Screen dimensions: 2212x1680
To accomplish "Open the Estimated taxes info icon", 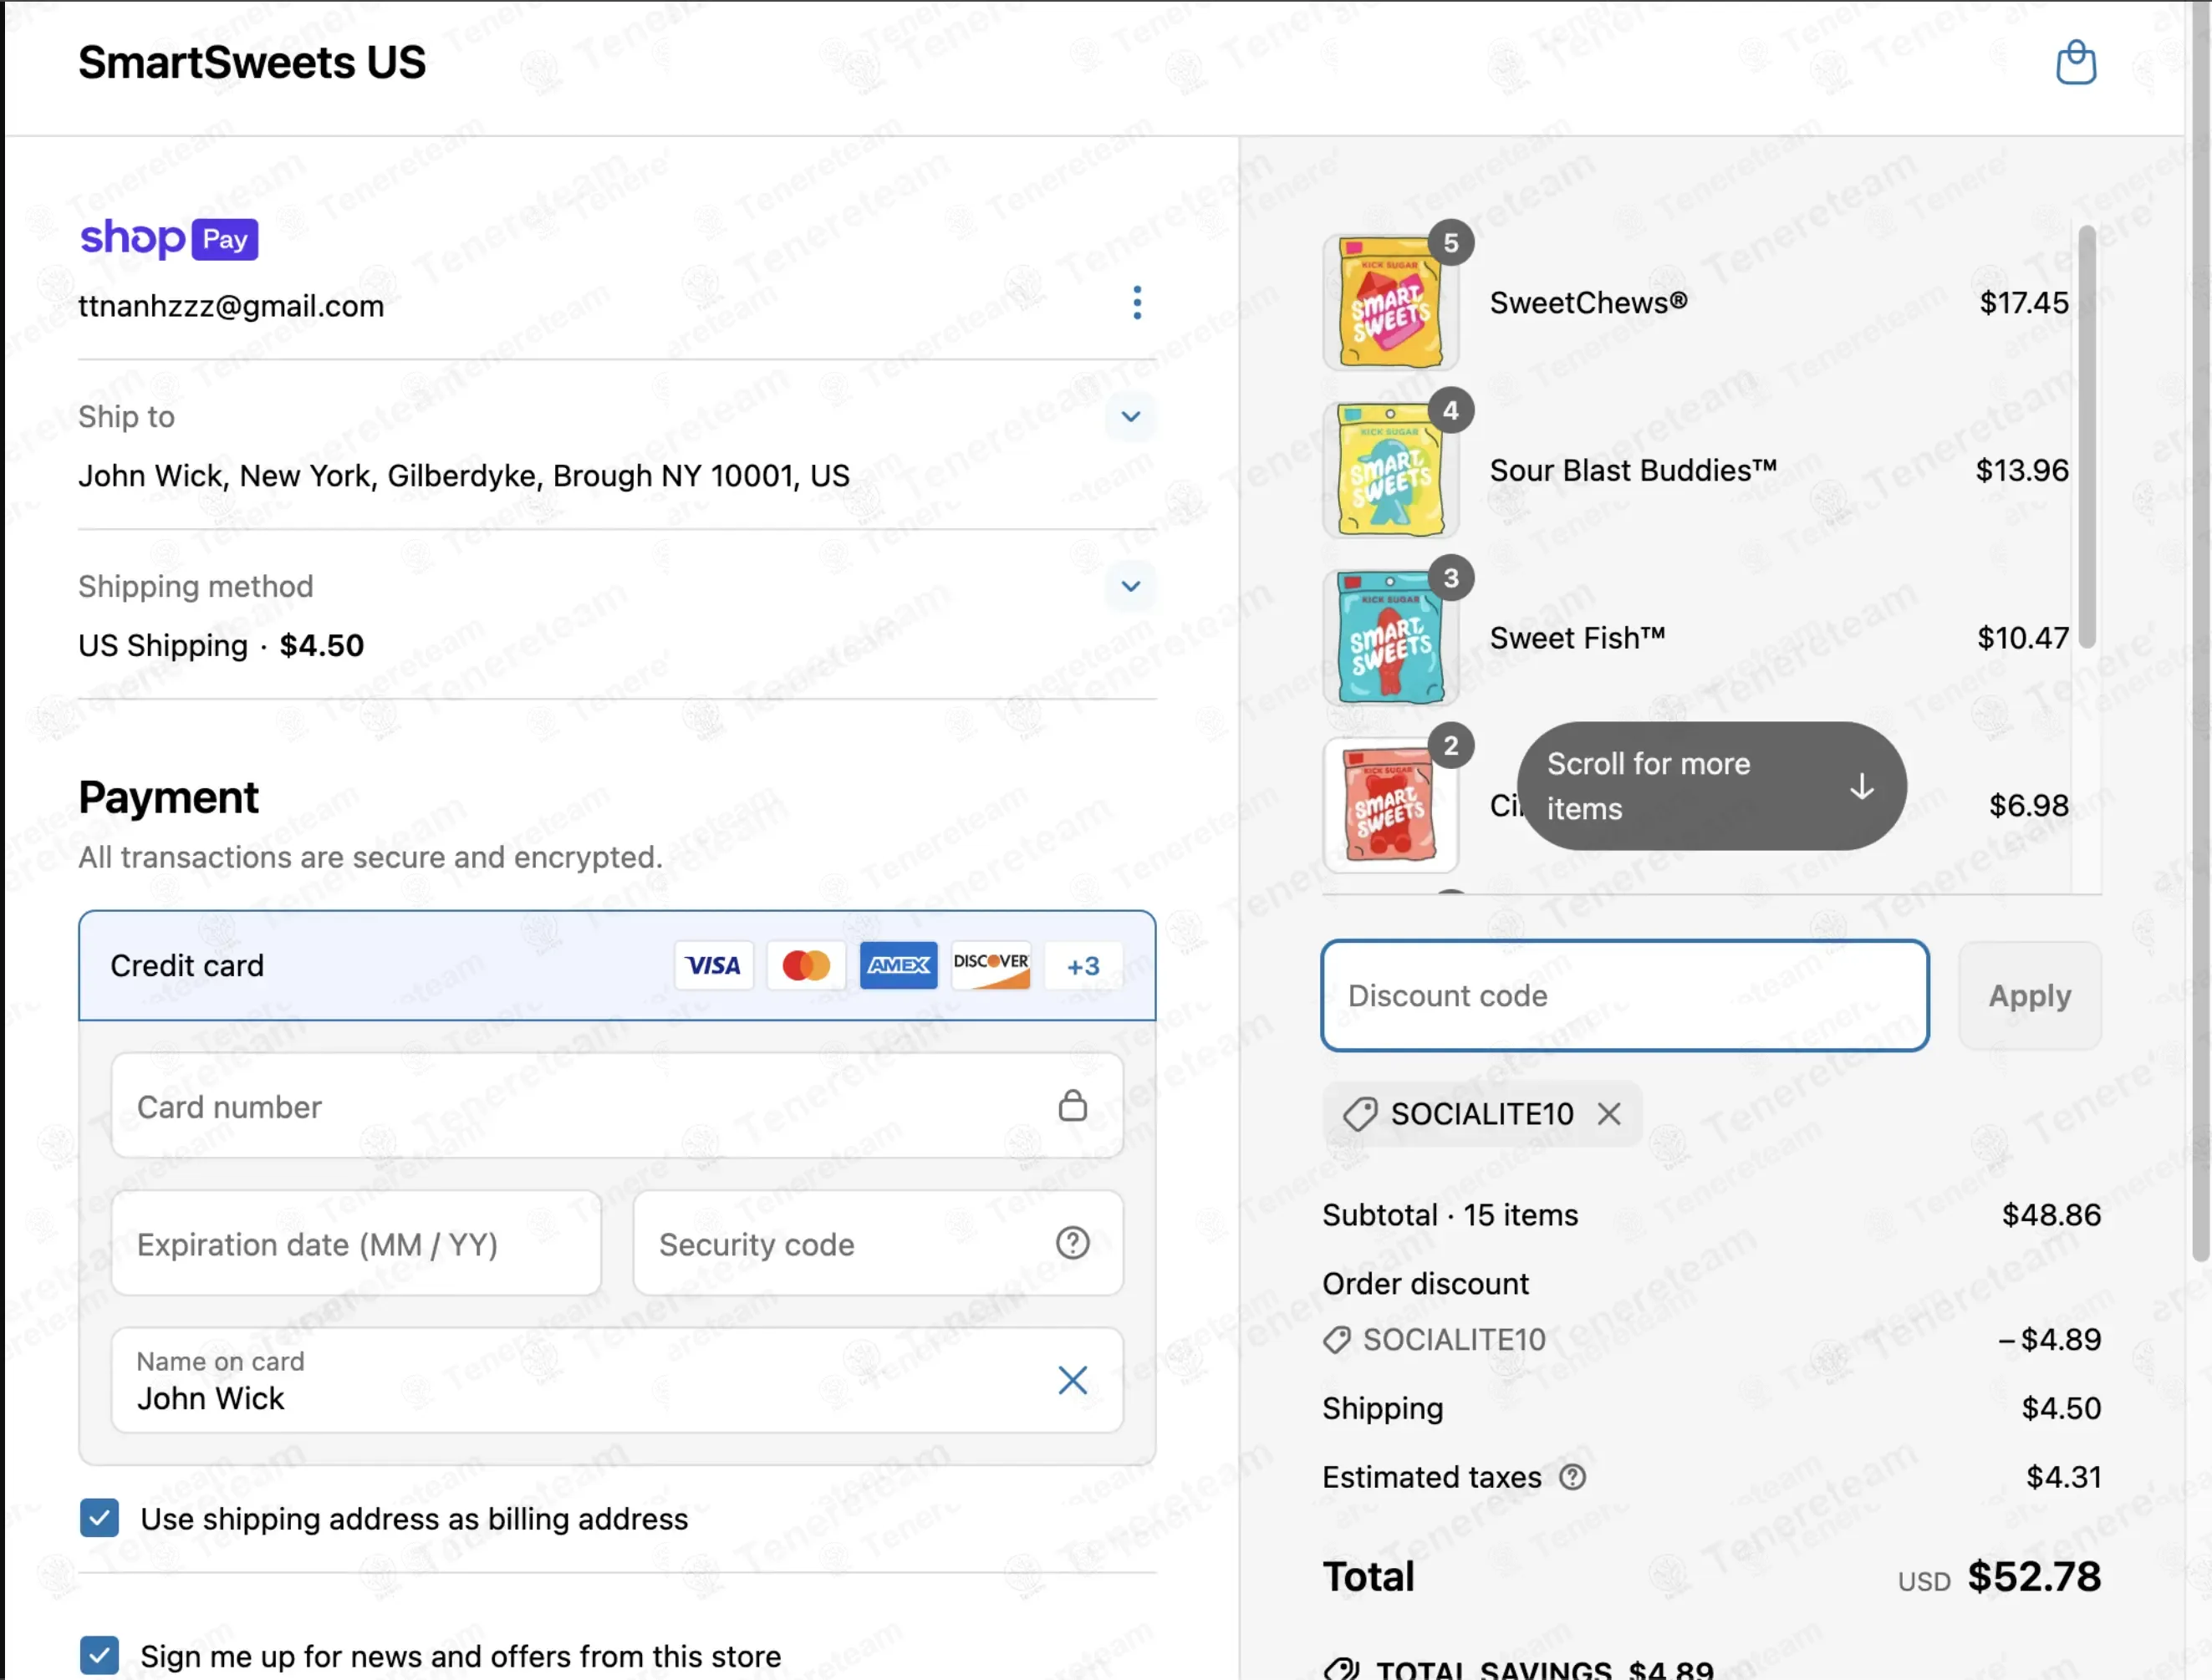I will 1572,1476.
